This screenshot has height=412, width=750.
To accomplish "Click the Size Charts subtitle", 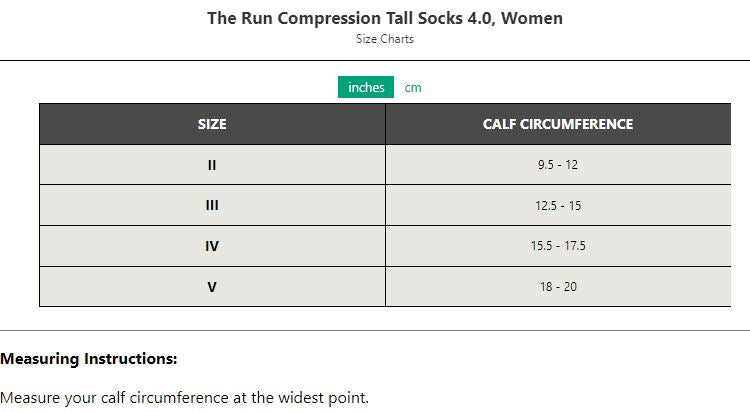I will click(384, 39).
